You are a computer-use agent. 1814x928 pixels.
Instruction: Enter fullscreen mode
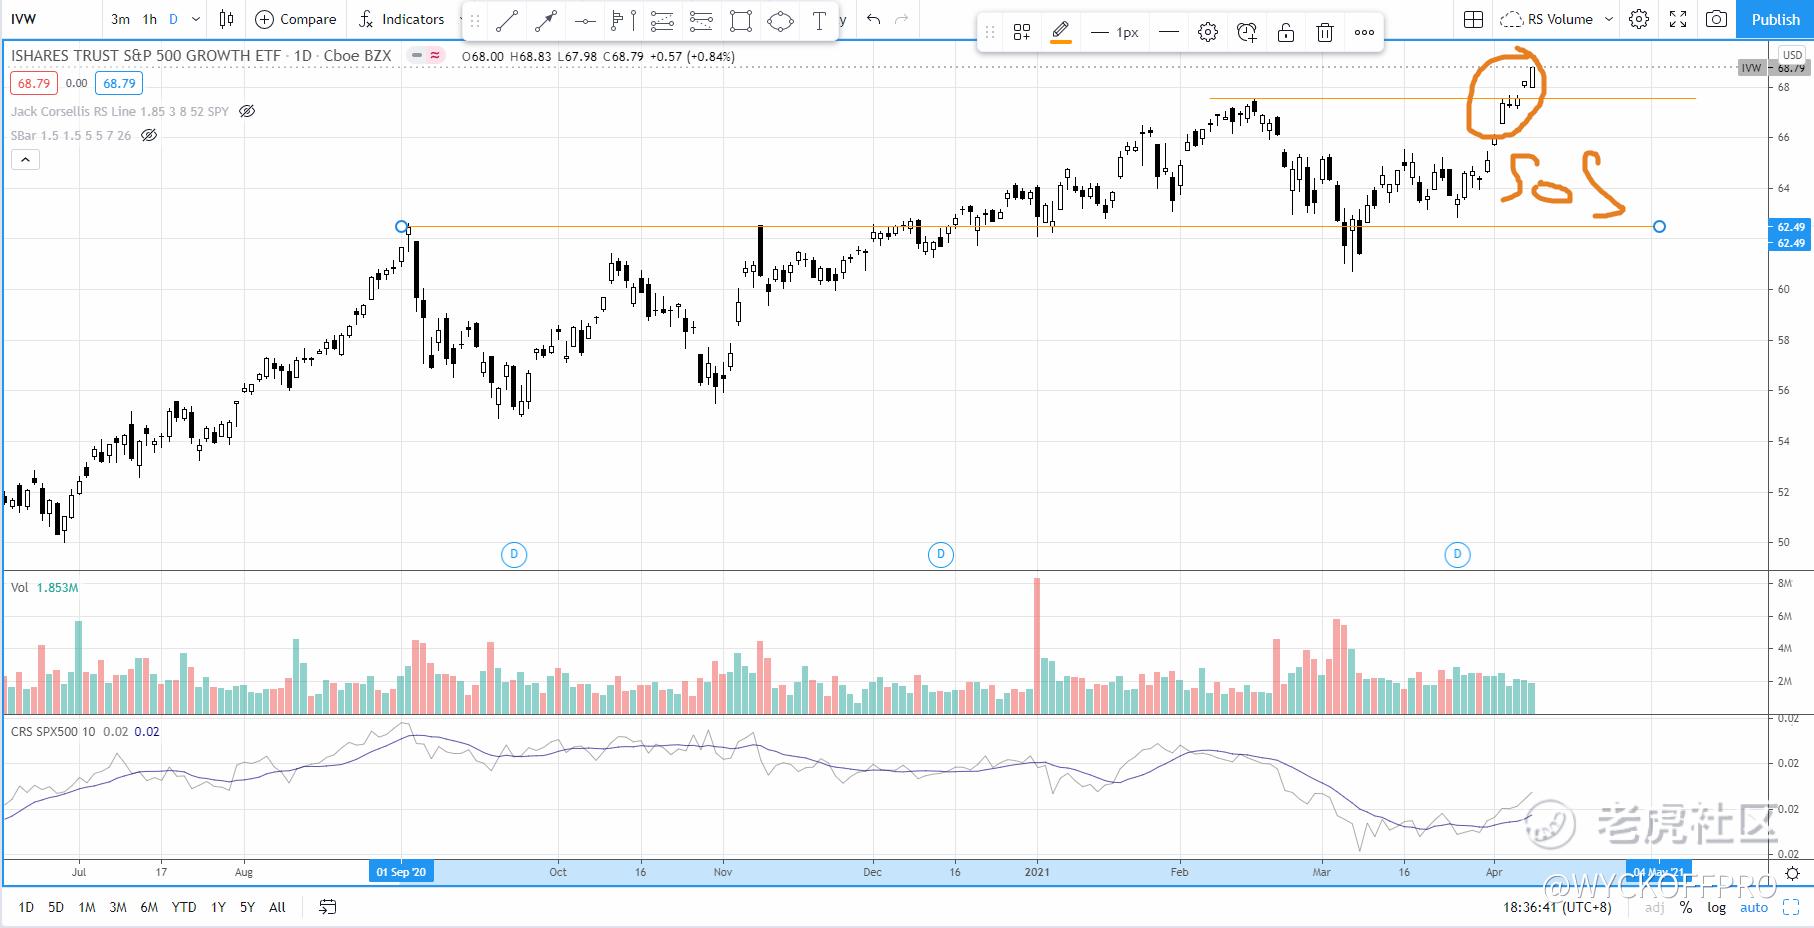[x=1678, y=19]
